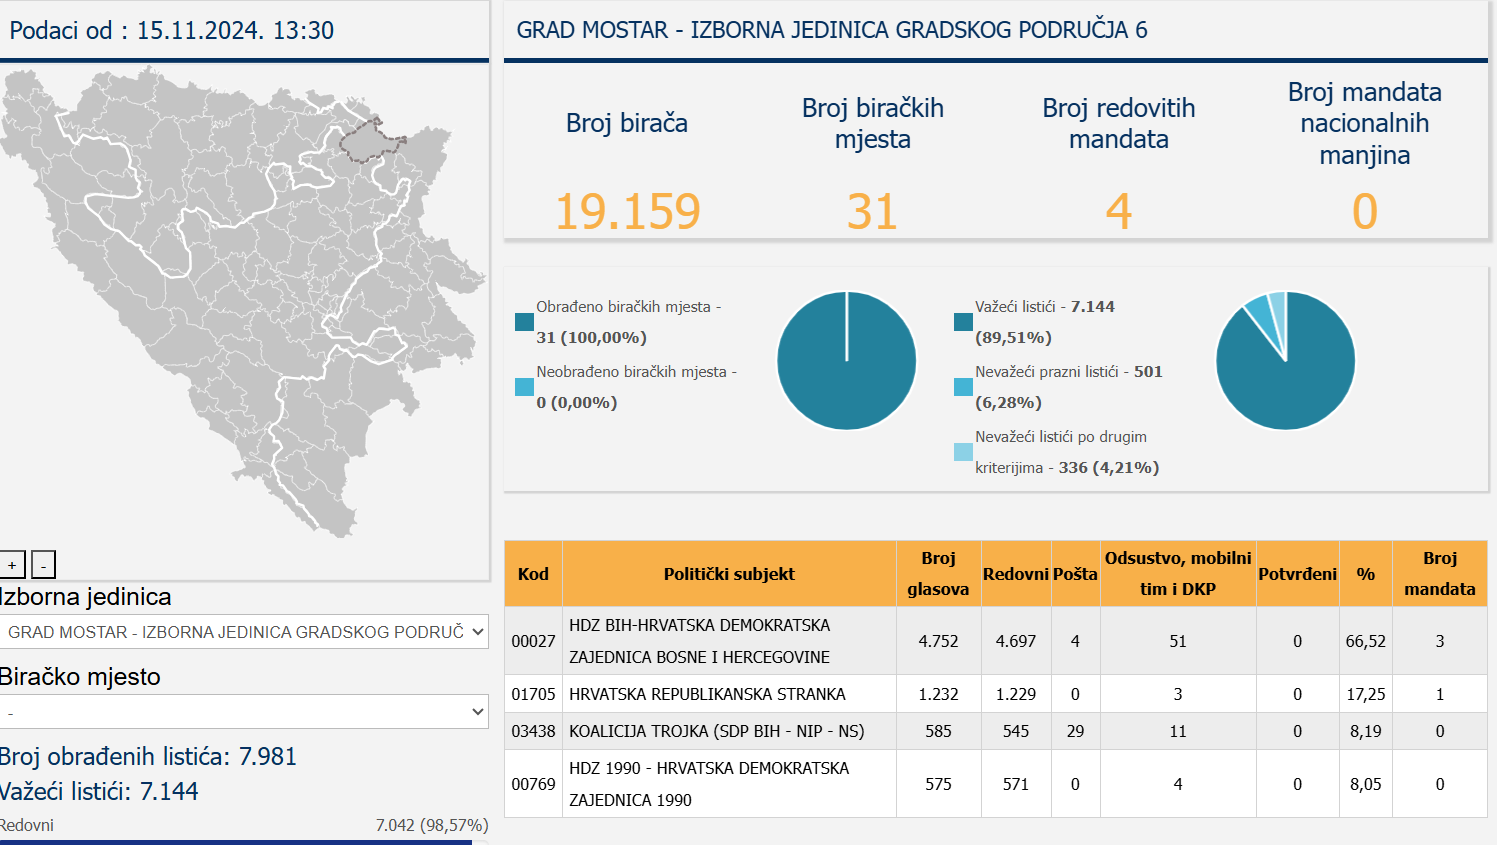Zoom in on the map with plus button
This screenshot has height=845, width=1497.
pos(12,565)
